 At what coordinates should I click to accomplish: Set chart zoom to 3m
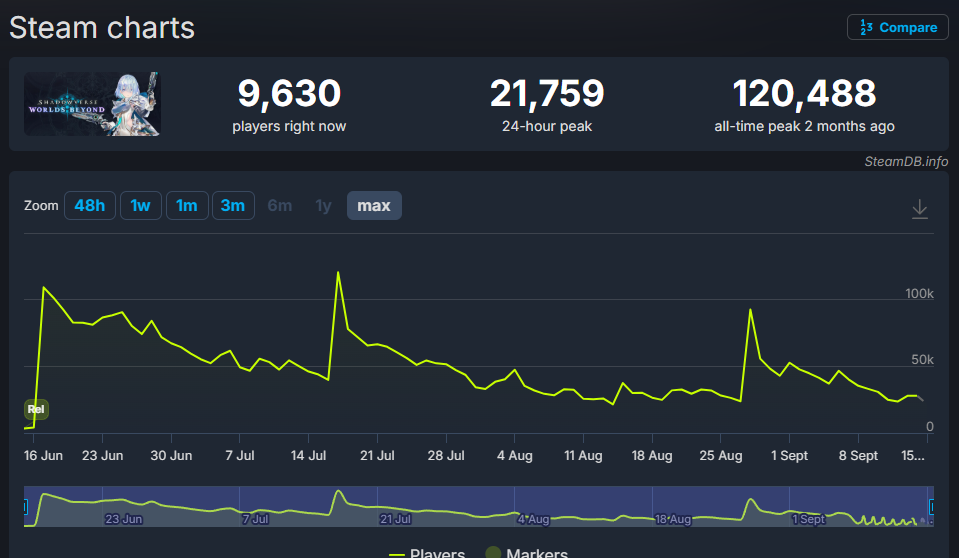click(233, 206)
